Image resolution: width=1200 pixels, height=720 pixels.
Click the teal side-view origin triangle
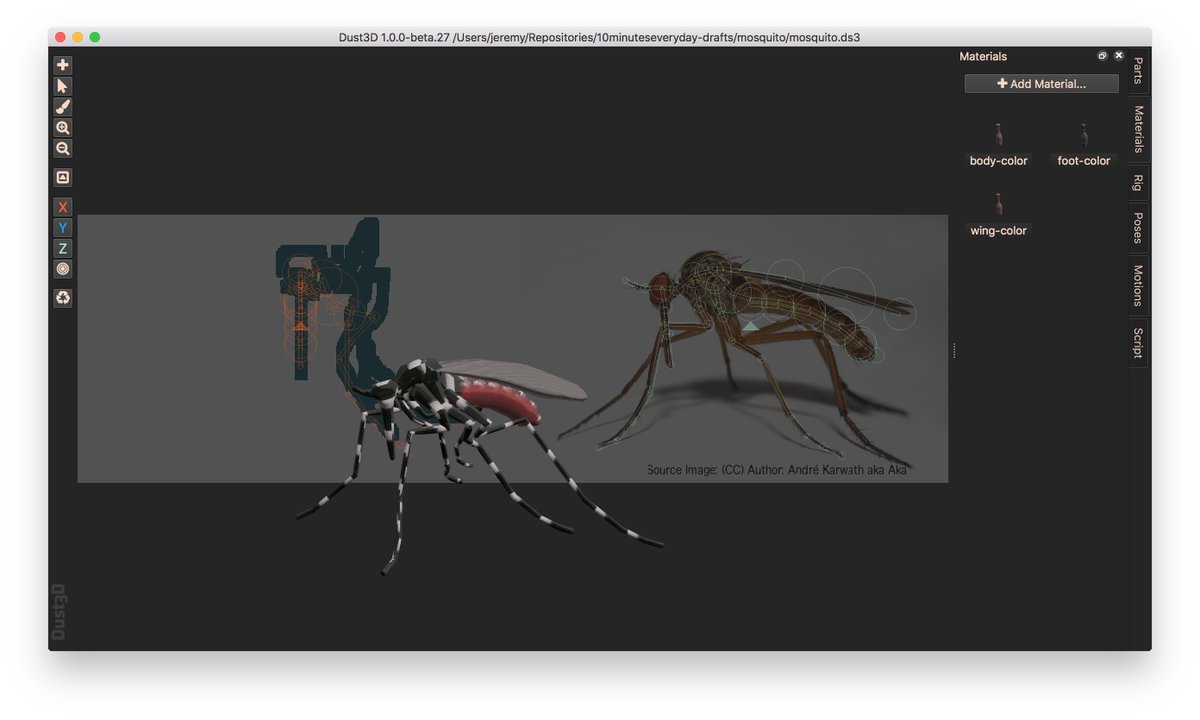750,325
